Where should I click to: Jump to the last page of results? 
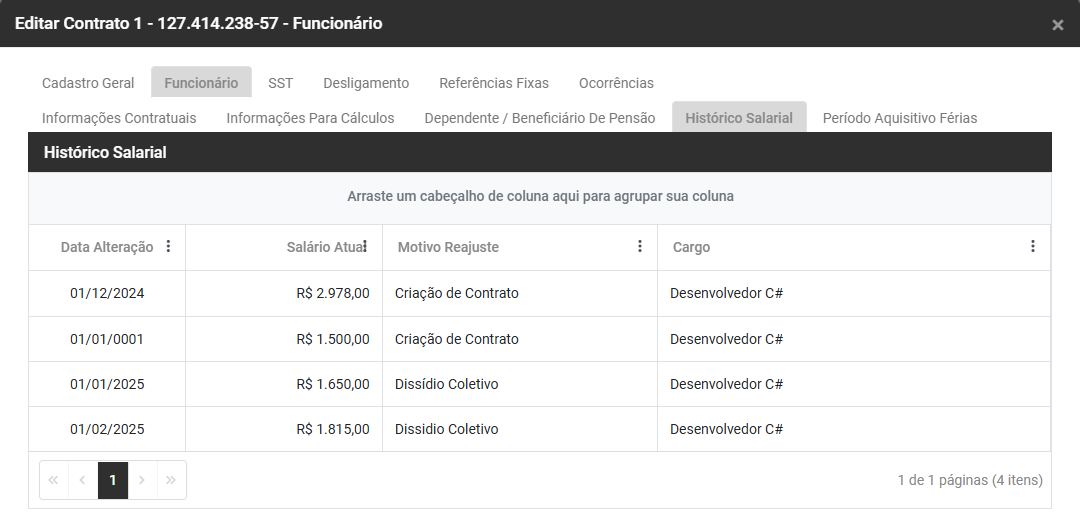tap(171, 480)
